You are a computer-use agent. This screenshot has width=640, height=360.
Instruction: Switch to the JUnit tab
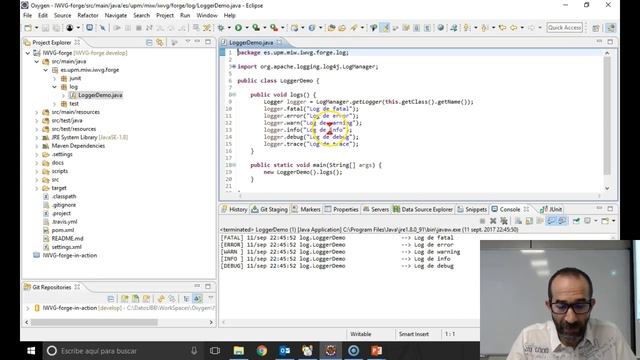click(x=551, y=209)
